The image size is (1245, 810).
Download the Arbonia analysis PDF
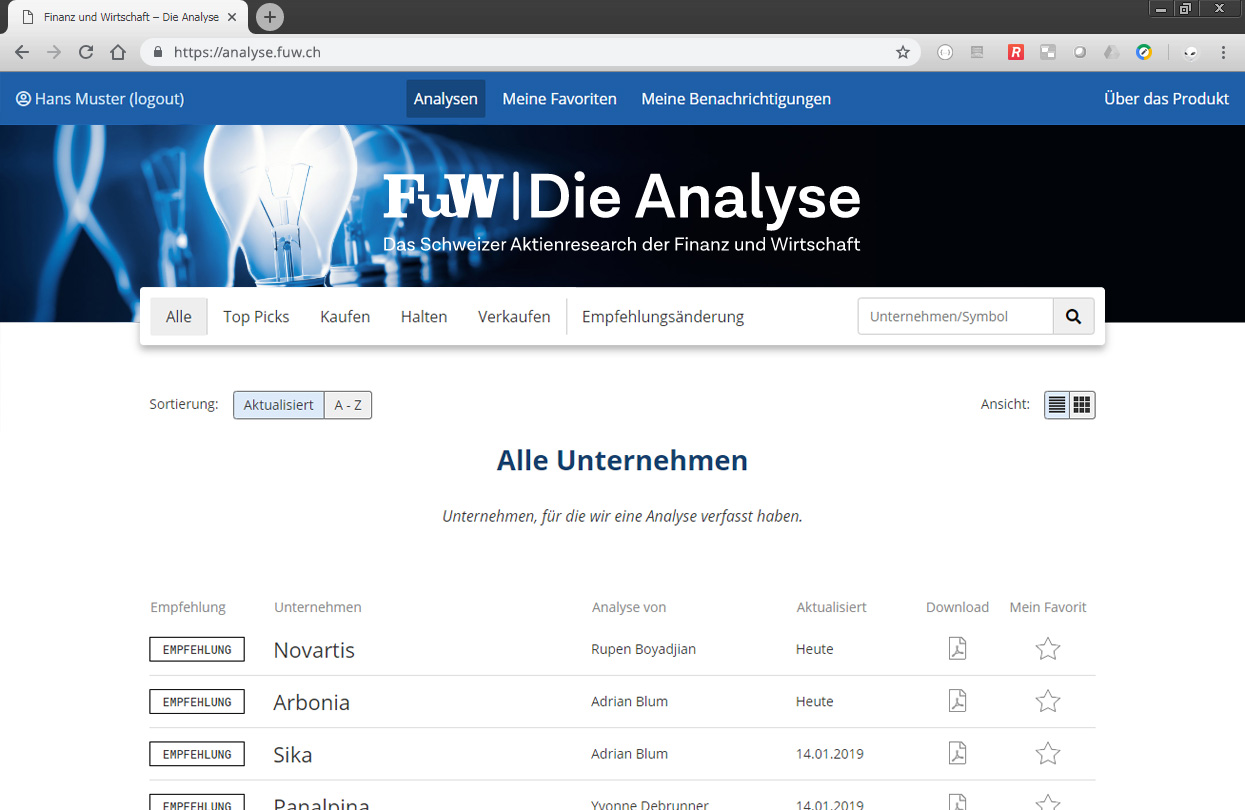[957, 701]
